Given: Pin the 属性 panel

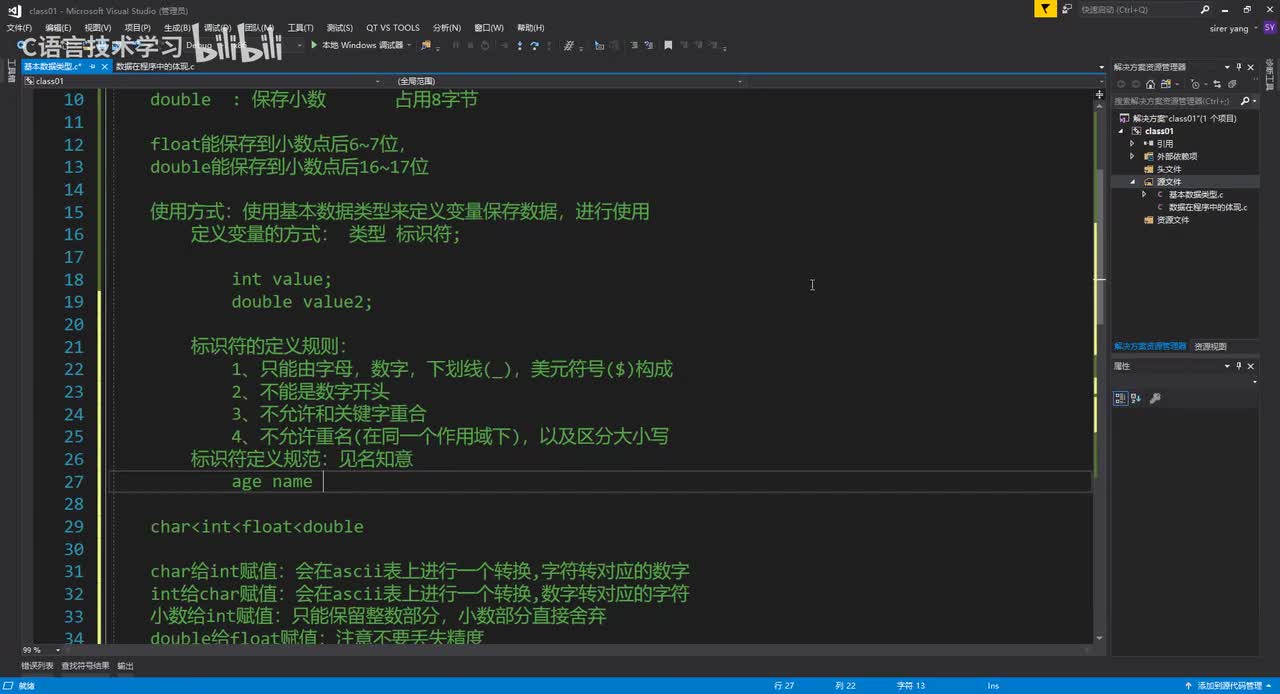Looking at the screenshot, I should tap(1239, 366).
